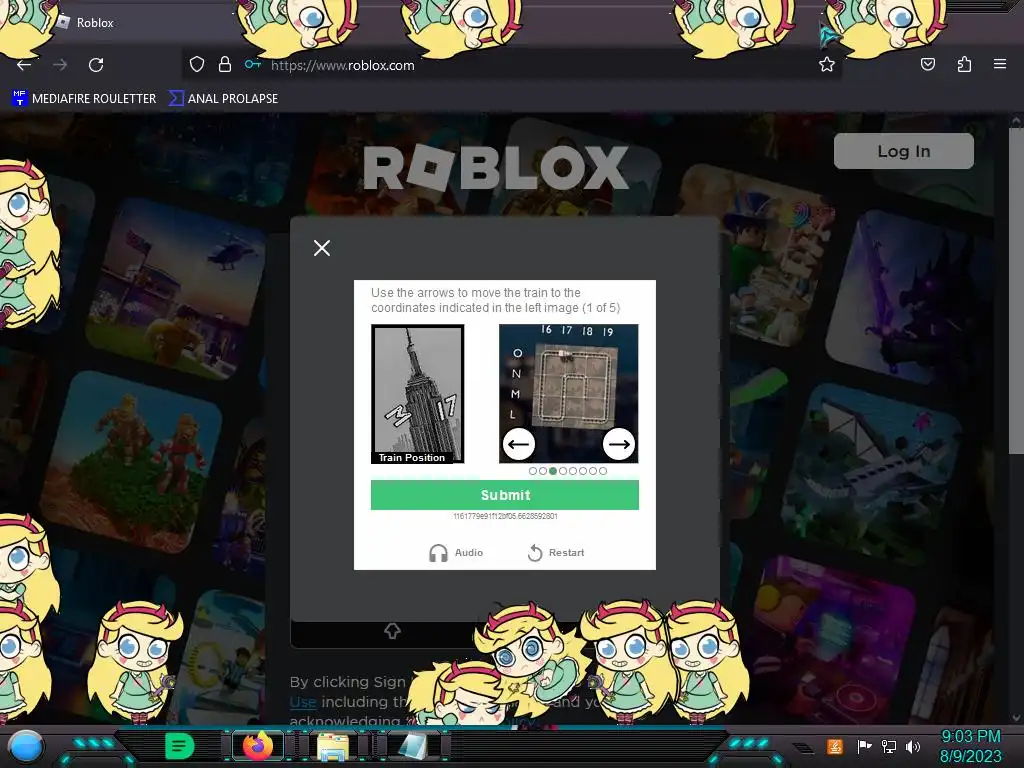Open the Firefox hamburger menu

tap(1000, 64)
